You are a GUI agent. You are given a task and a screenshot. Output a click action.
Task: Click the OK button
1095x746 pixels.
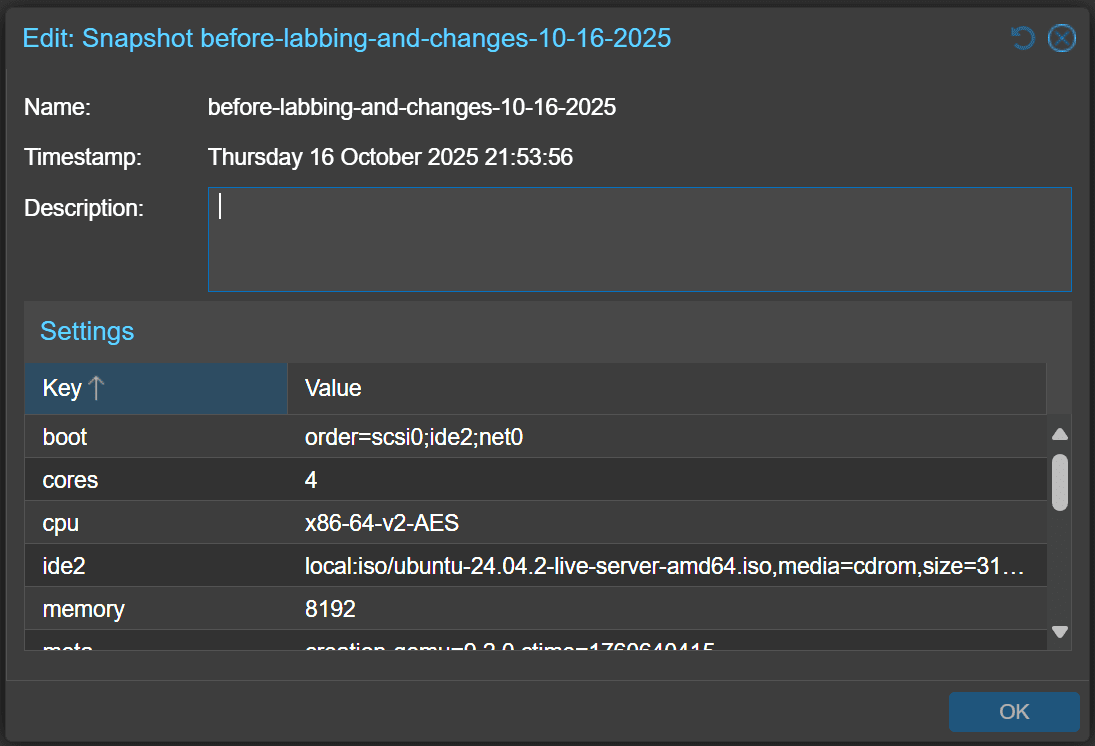1014,711
